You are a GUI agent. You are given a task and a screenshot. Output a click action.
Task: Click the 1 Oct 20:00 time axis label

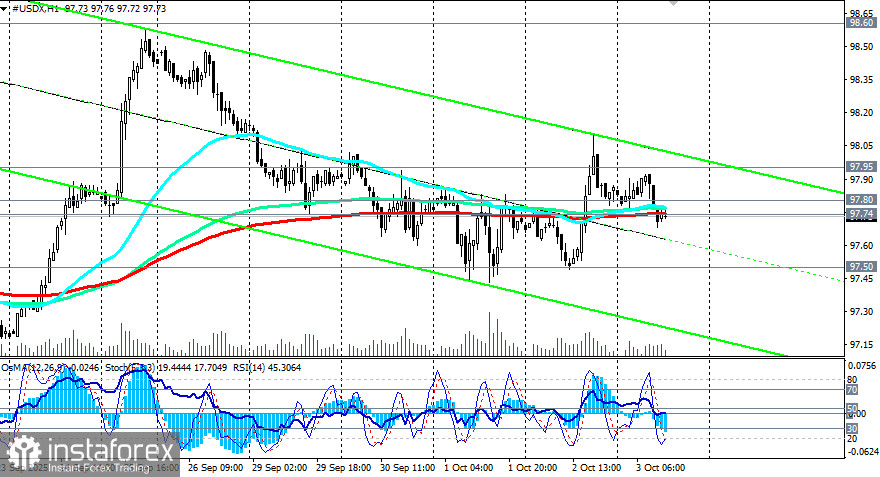pos(532,467)
